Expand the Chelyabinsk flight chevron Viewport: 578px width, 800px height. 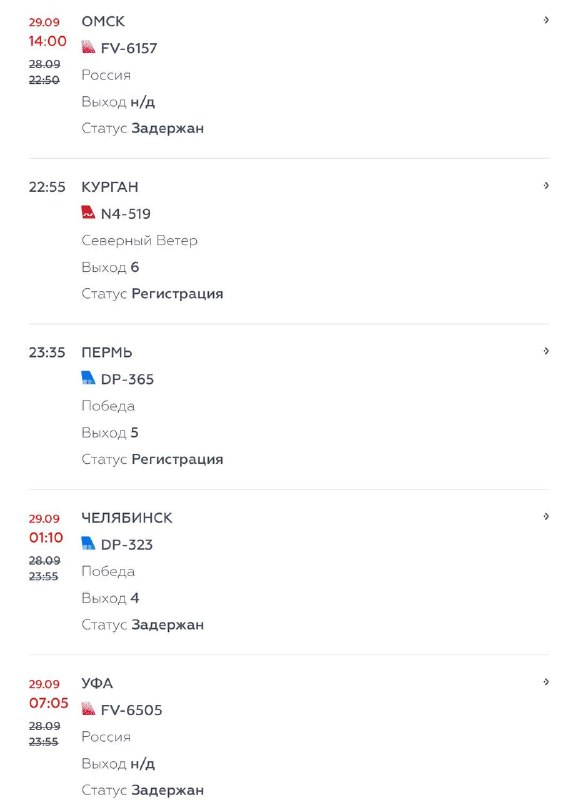pyautogui.click(x=546, y=516)
